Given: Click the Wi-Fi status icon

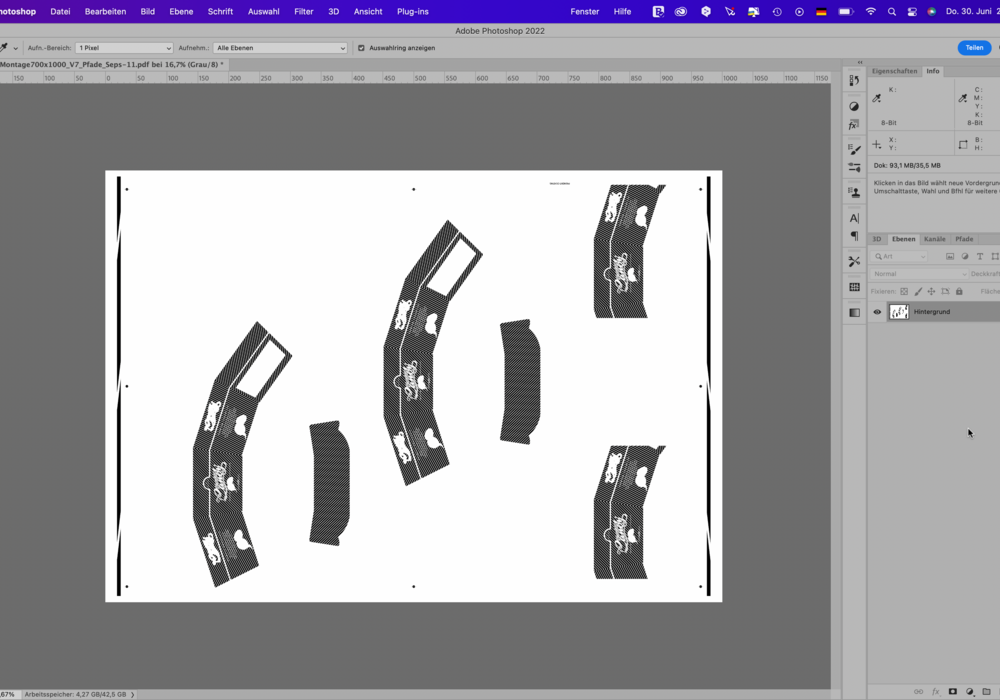Looking at the screenshot, I should click(871, 11).
